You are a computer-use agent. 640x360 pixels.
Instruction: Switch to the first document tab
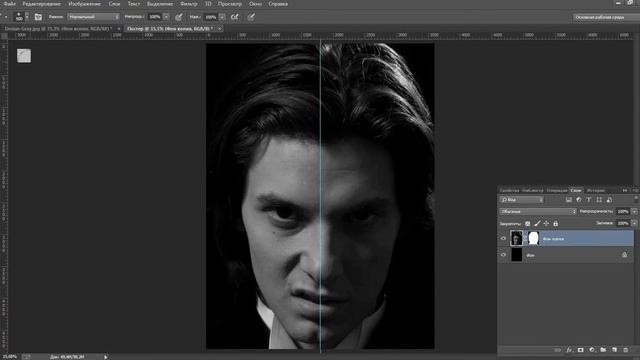tap(58, 29)
